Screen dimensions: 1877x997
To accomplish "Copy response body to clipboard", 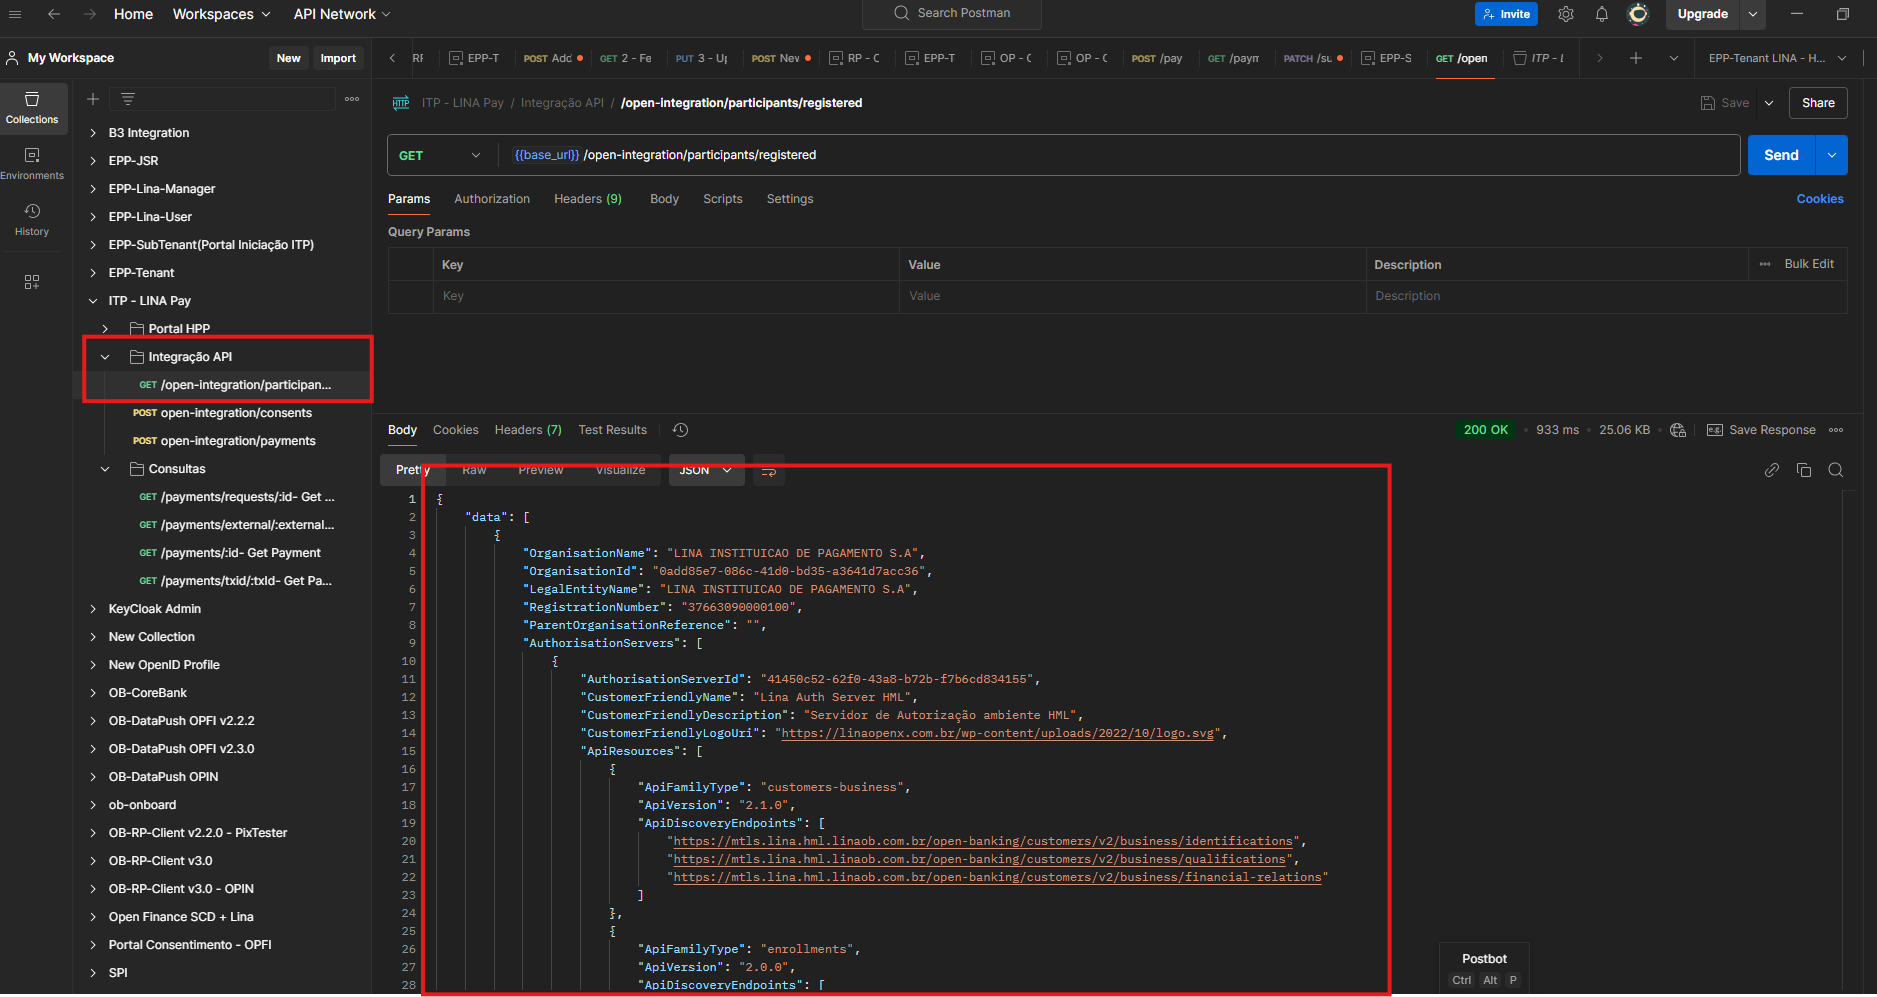I will tap(1803, 470).
